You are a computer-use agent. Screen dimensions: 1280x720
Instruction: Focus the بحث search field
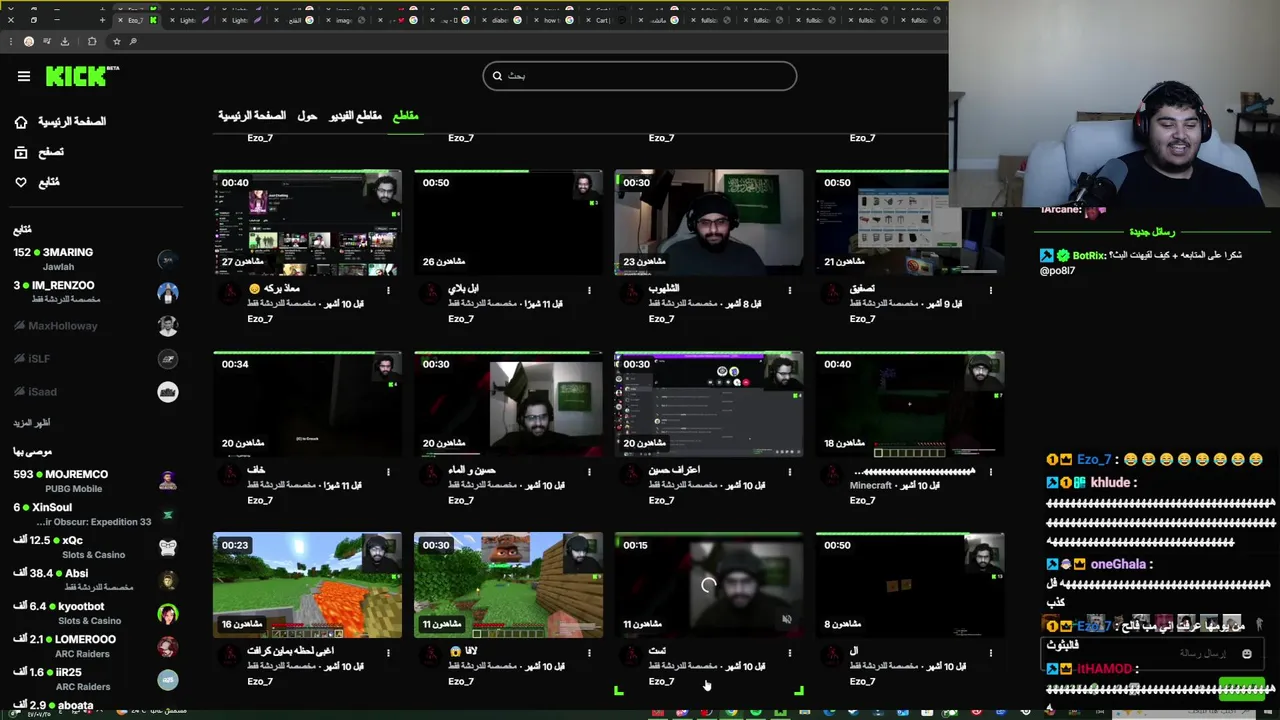coord(640,76)
